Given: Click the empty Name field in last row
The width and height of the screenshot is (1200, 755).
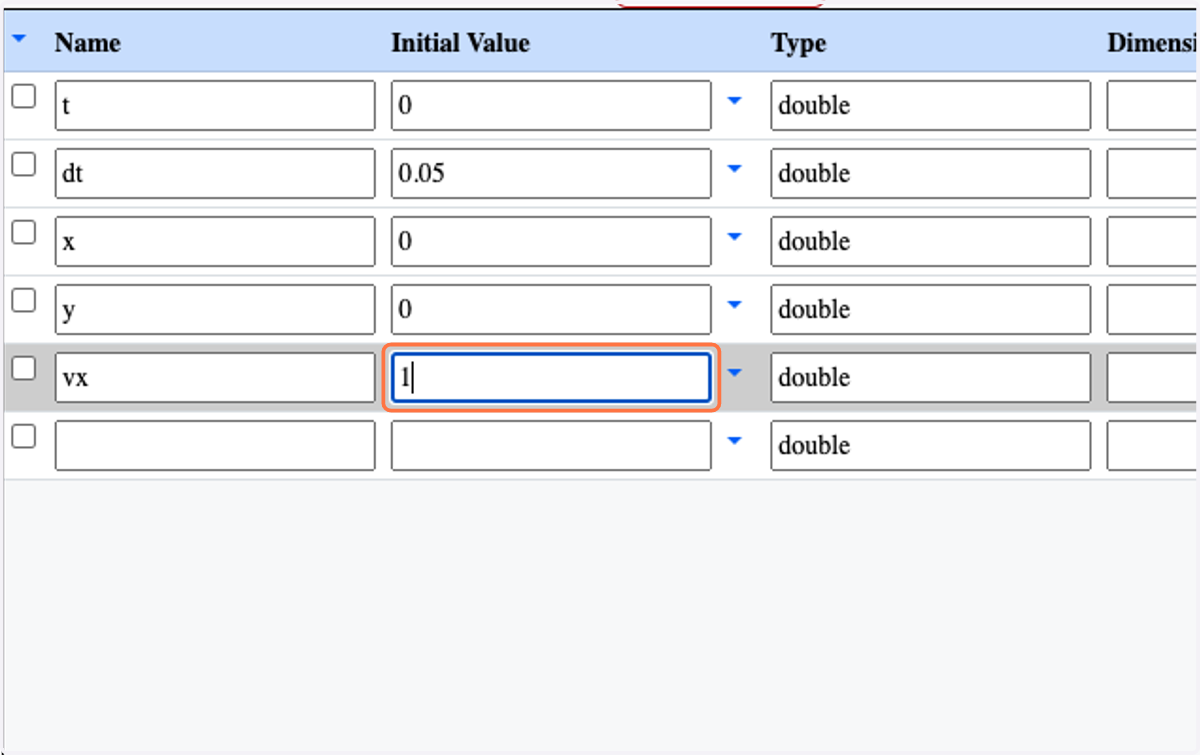Looking at the screenshot, I should [215, 445].
